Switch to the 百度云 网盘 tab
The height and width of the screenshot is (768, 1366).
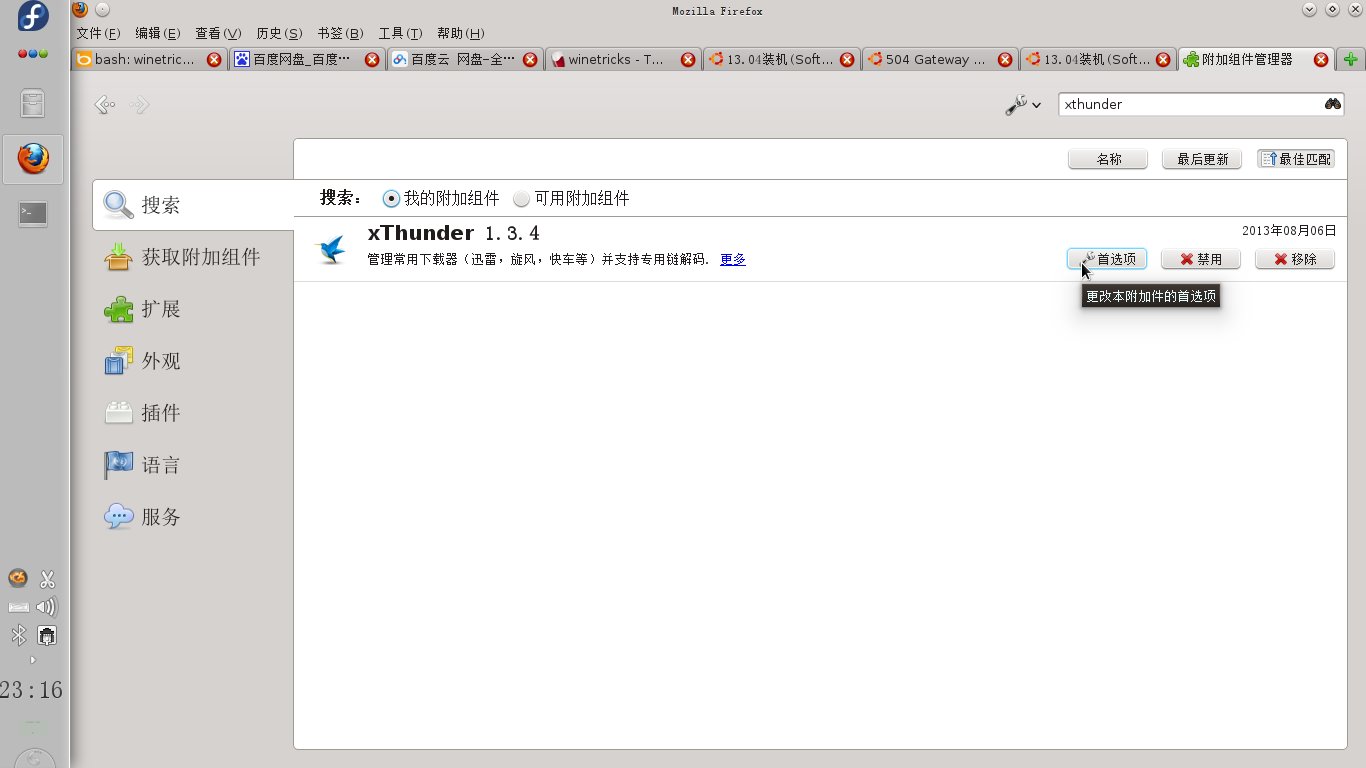(464, 59)
